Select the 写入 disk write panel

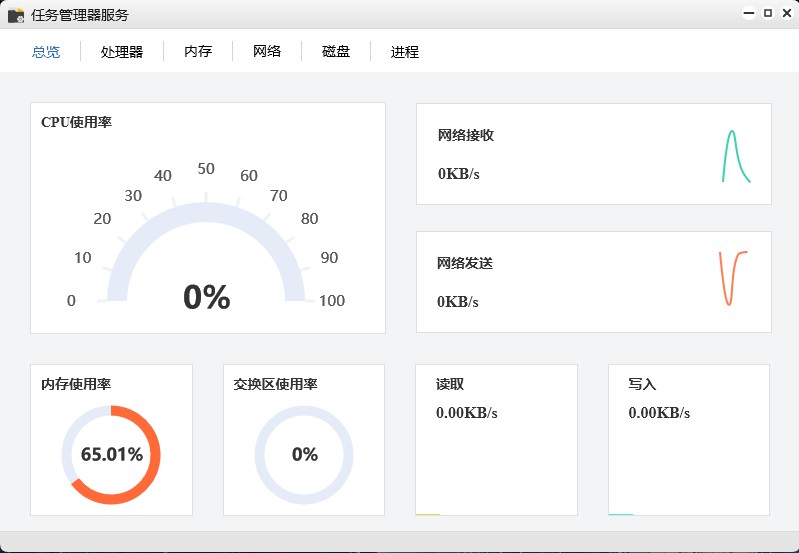click(x=689, y=440)
